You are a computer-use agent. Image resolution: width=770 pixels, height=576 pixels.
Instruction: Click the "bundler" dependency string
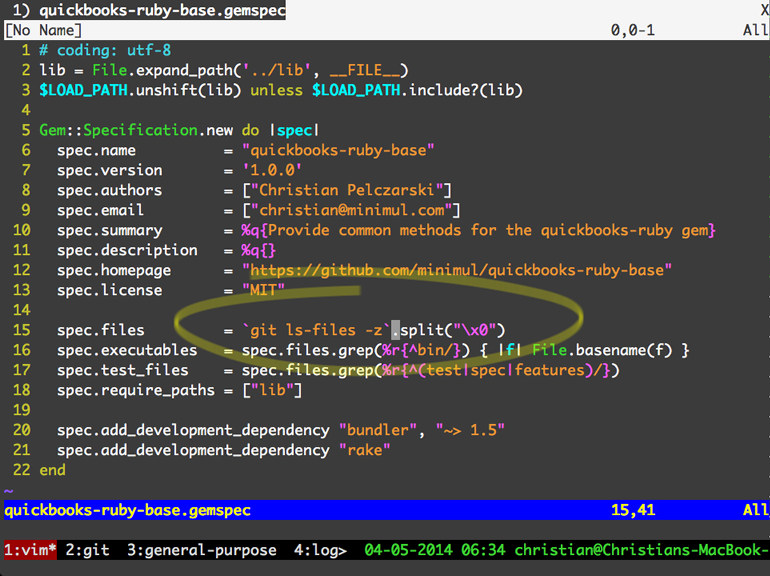[x=378, y=430]
